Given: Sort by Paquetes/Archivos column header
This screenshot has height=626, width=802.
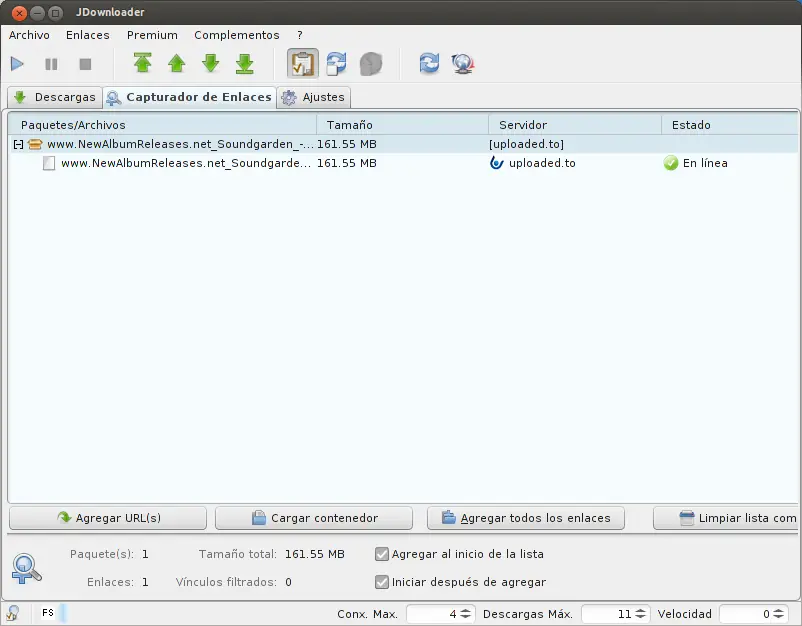Looking at the screenshot, I should pyautogui.click(x=163, y=125).
